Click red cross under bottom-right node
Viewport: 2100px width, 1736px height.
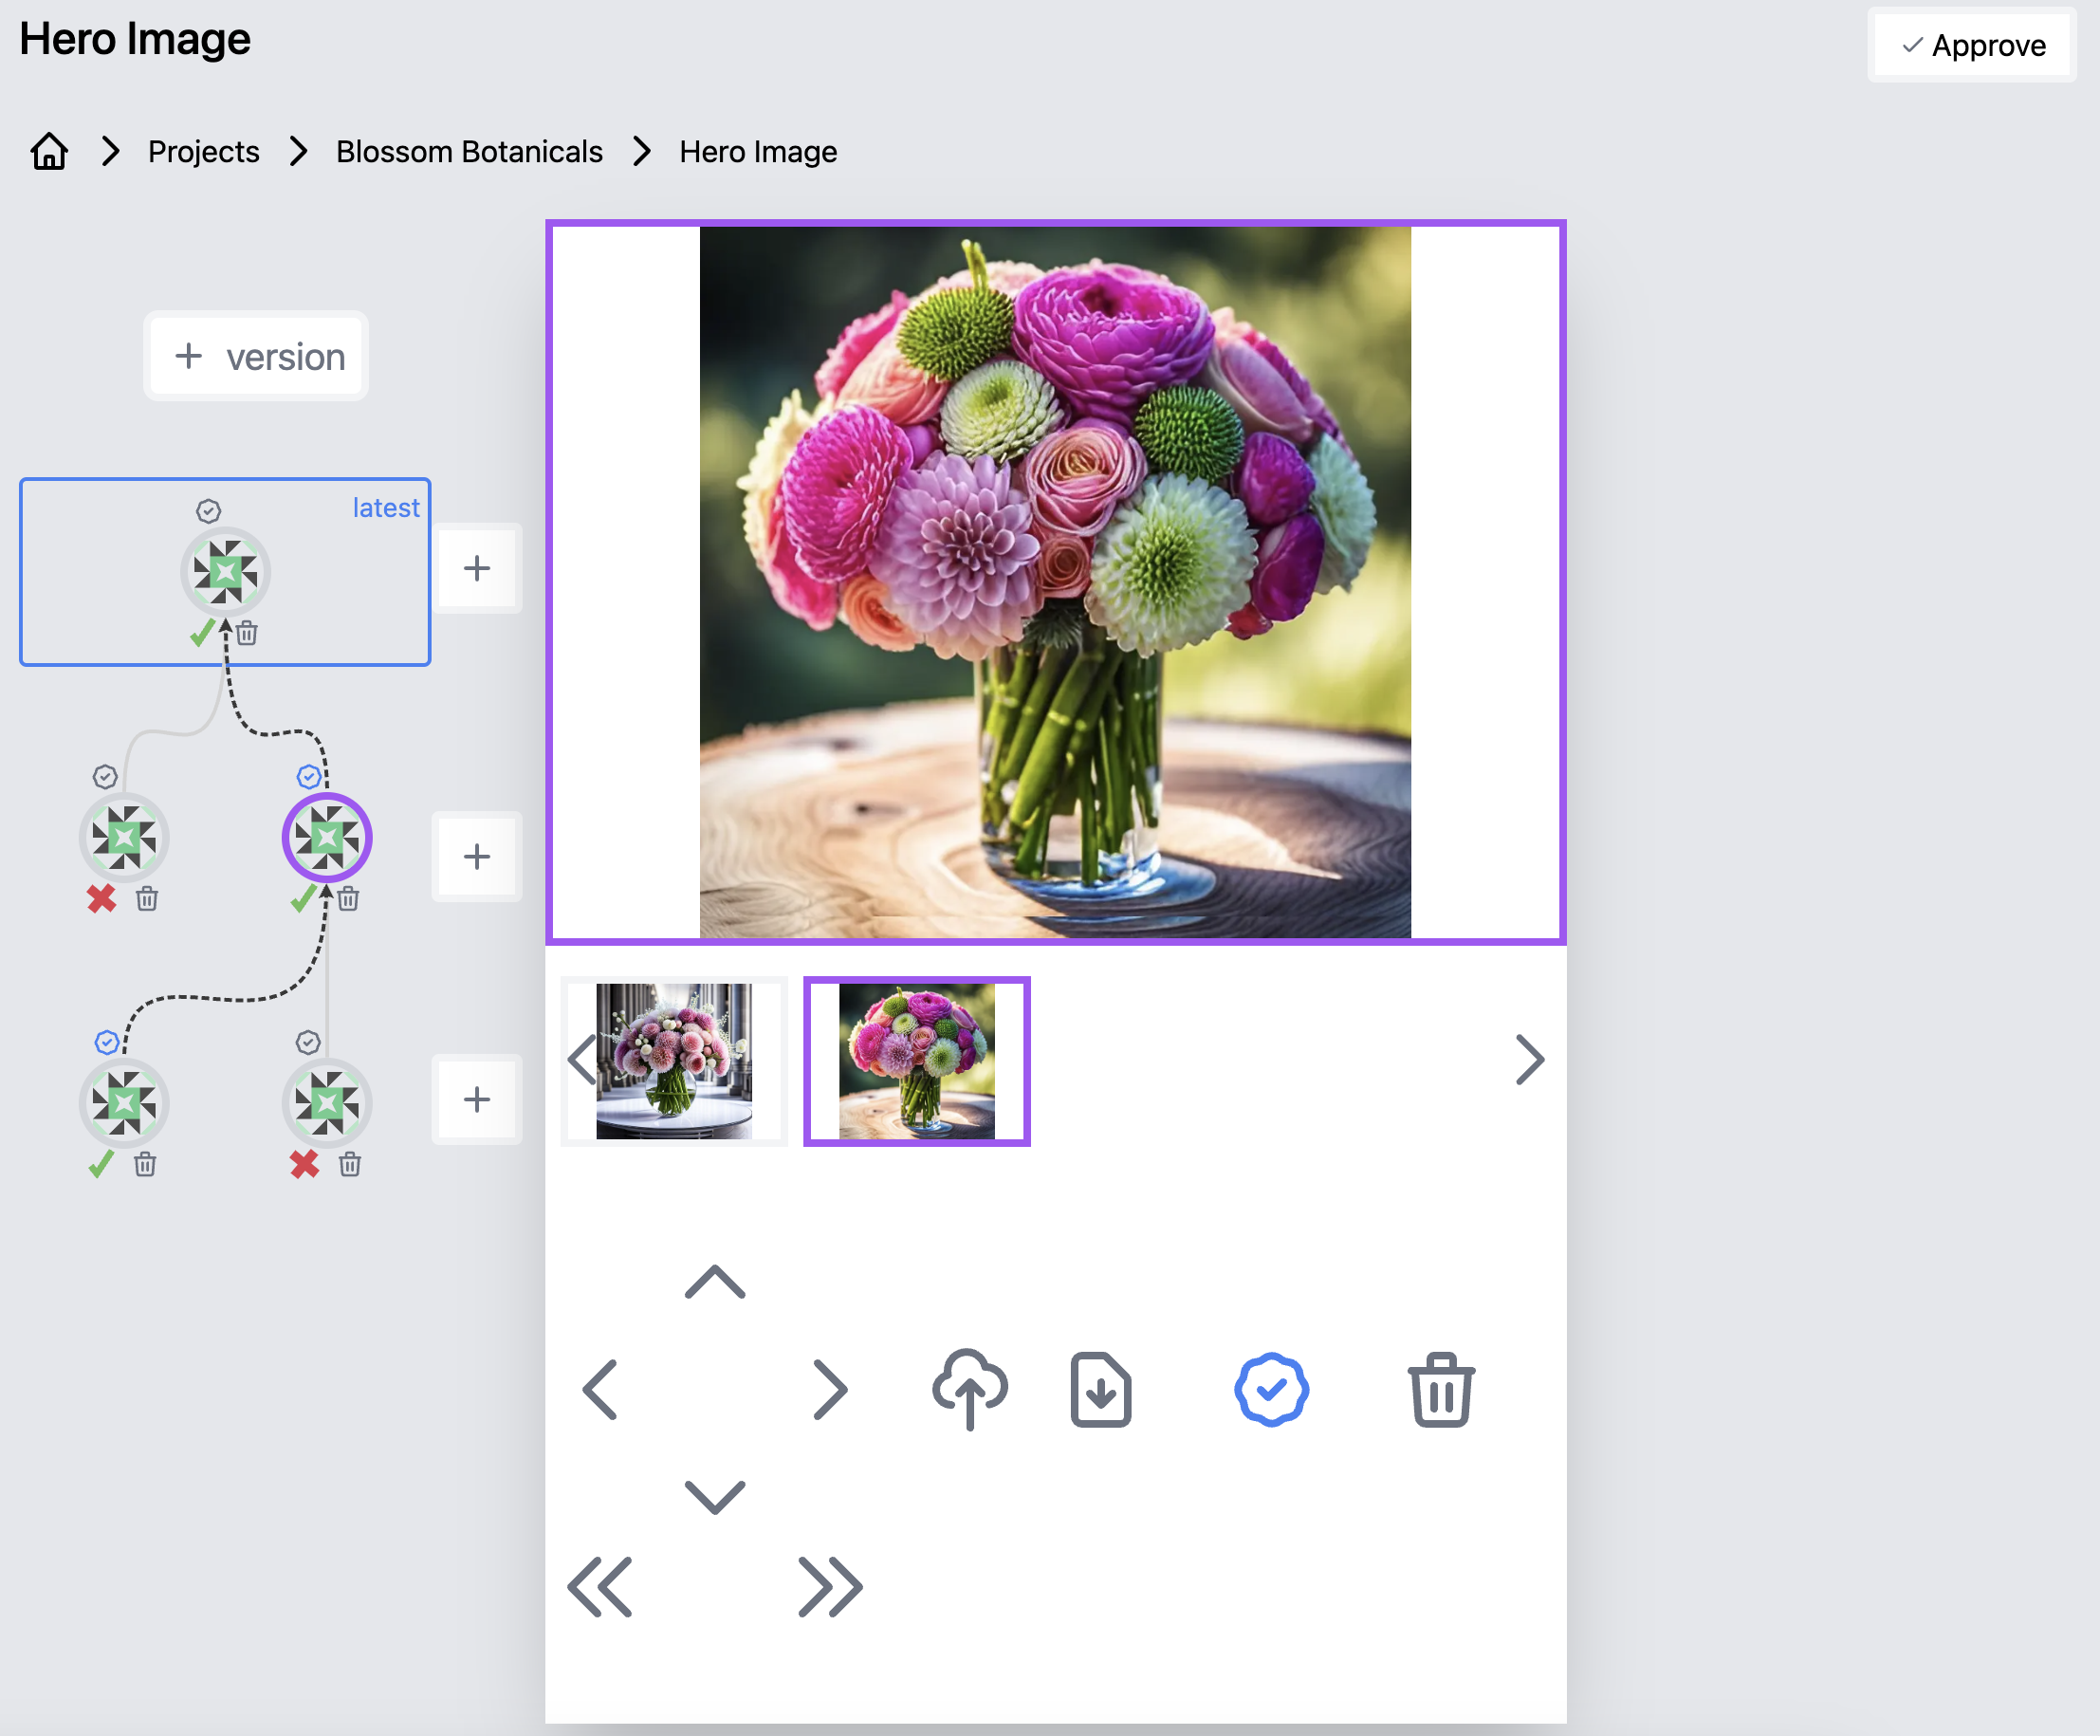(x=304, y=1164)
